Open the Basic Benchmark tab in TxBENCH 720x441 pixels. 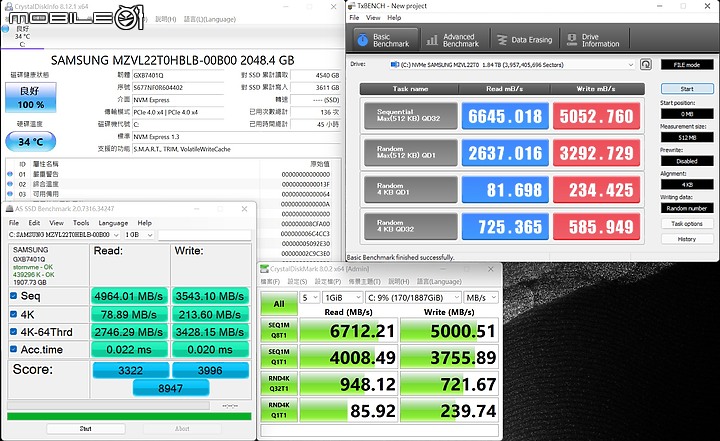pyautogui.click(x=386, y=40)
